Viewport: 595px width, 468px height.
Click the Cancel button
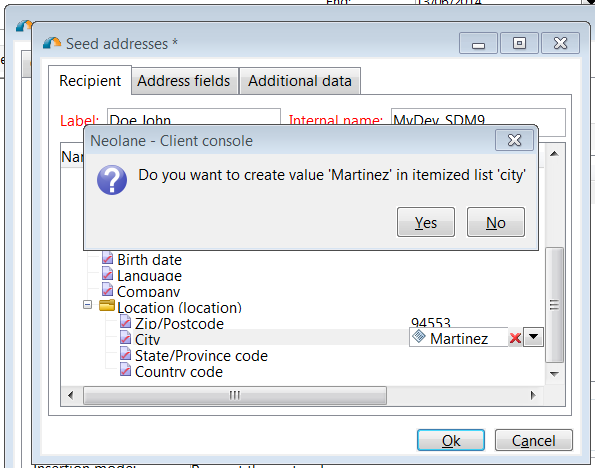(x=534, y=440)
